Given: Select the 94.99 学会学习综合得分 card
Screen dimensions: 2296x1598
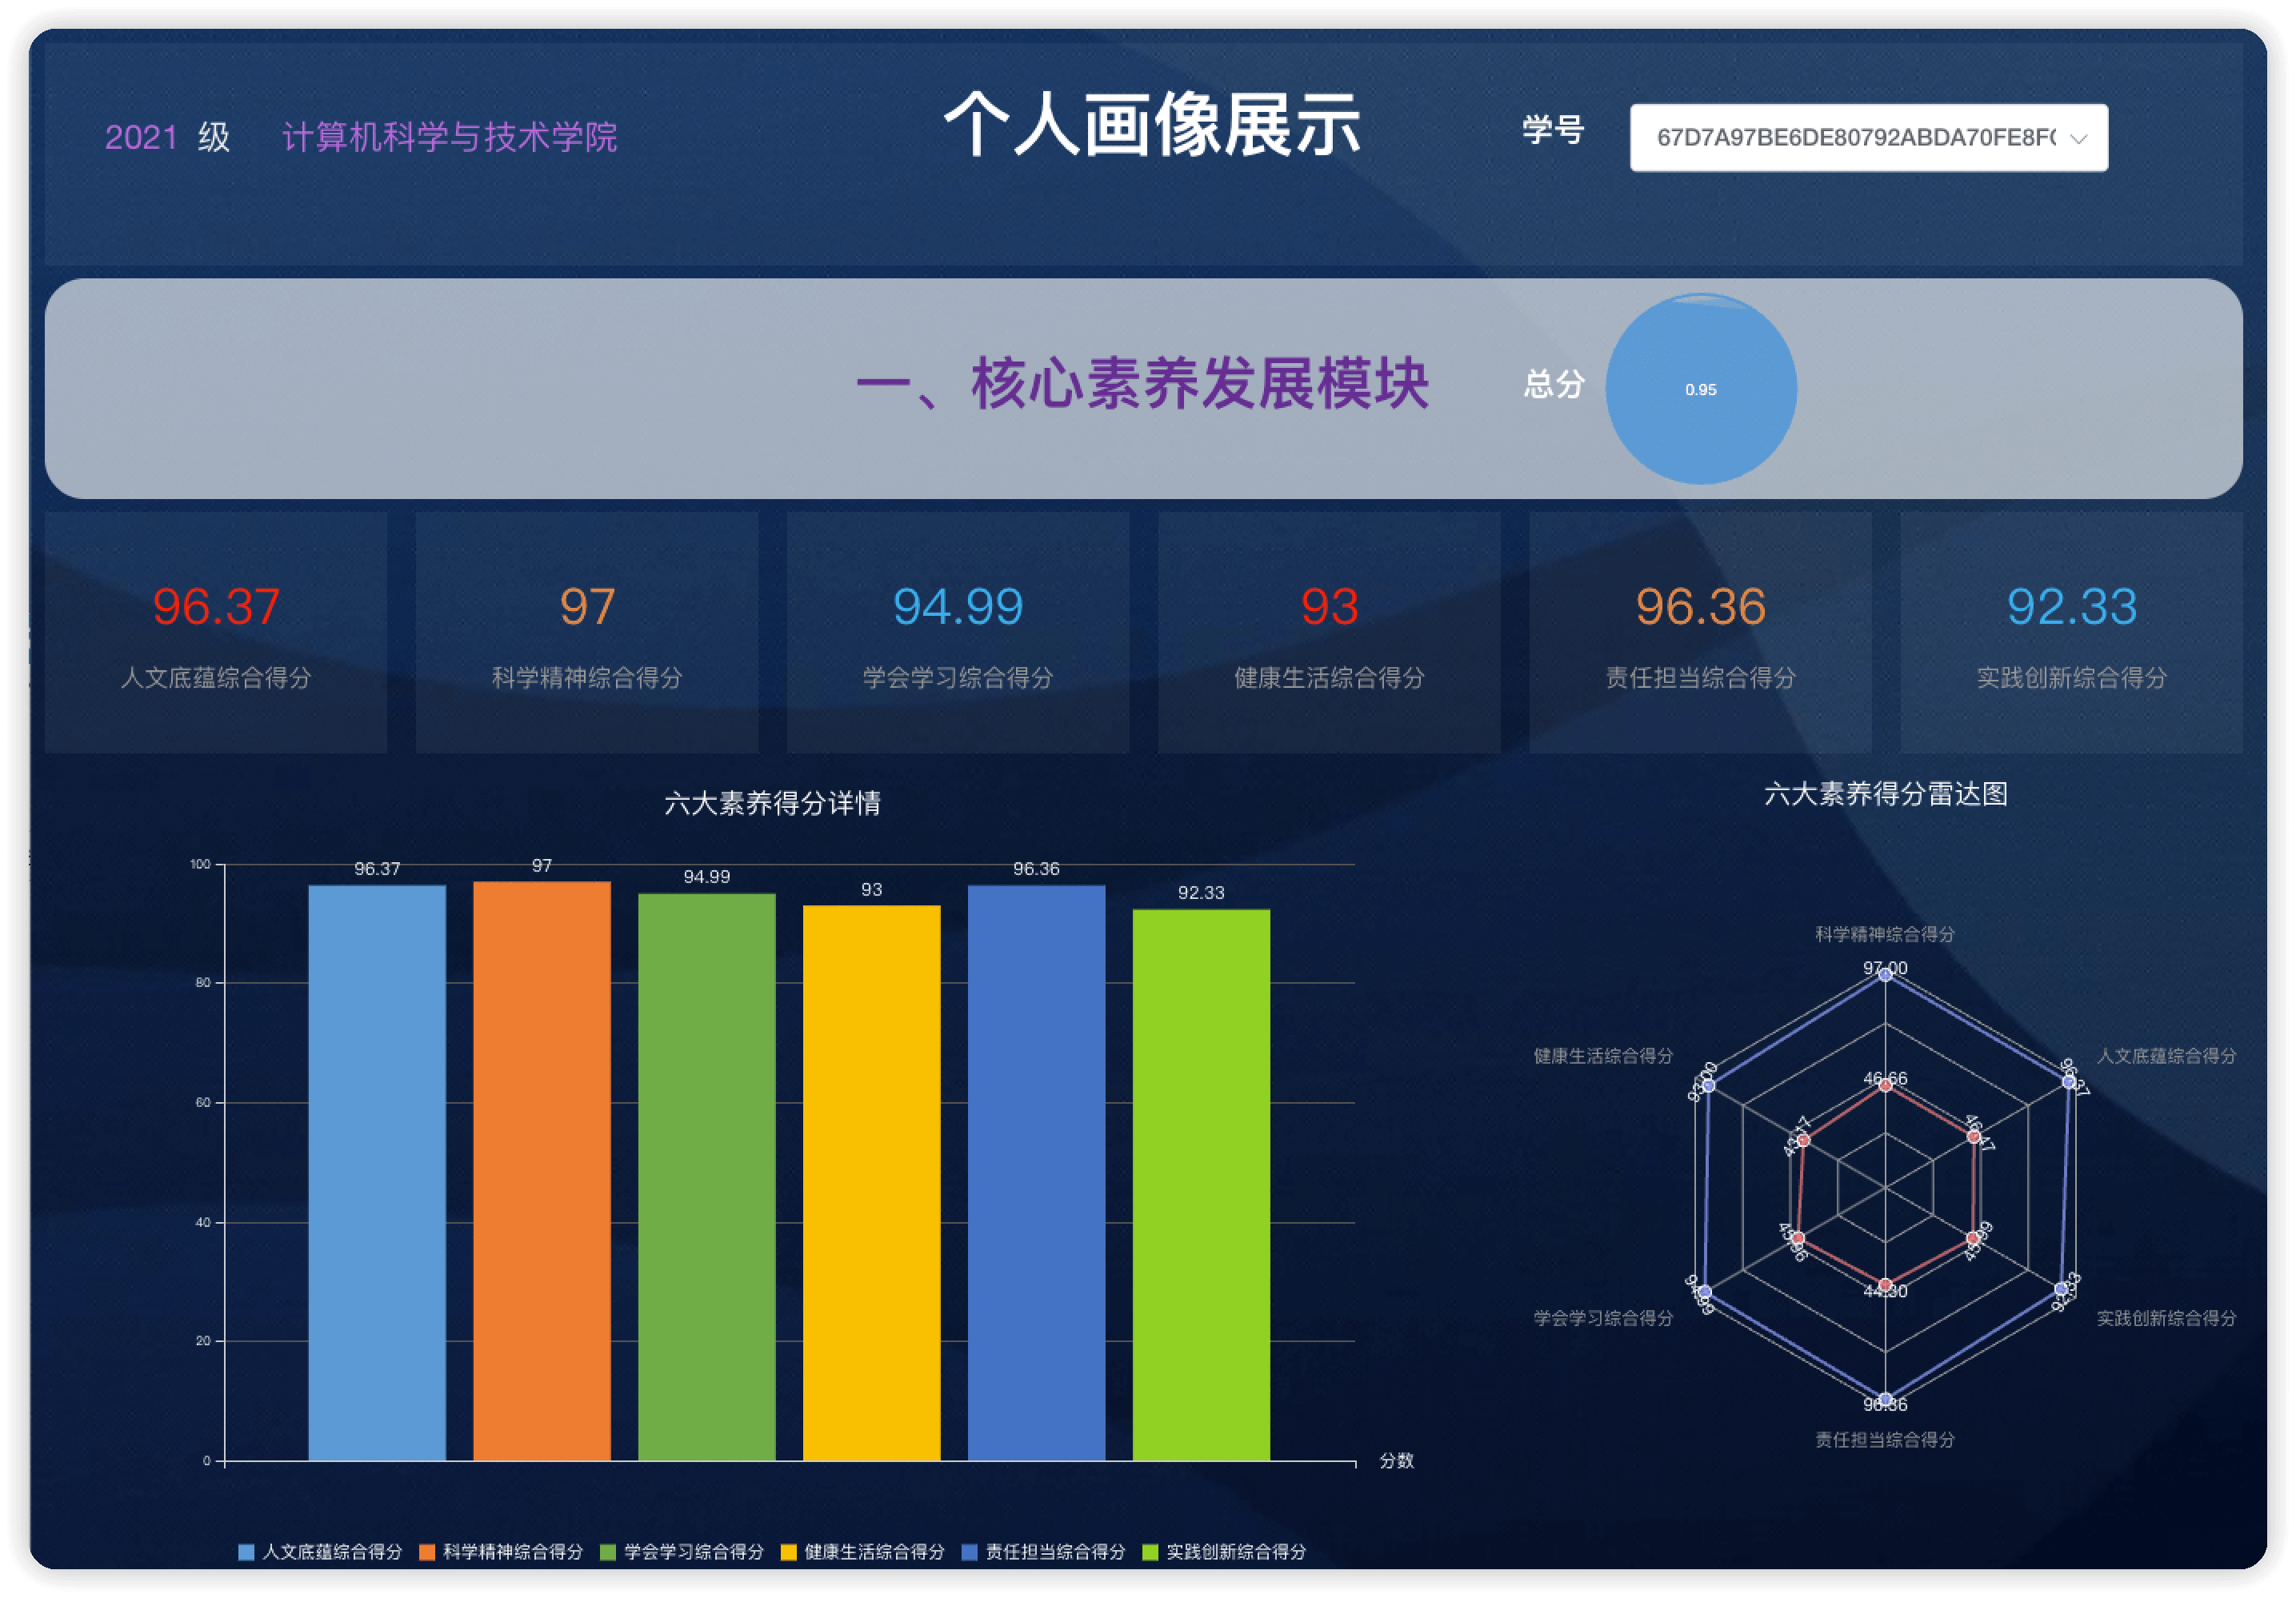Looking at the screenshot, I should coord(958,633).
